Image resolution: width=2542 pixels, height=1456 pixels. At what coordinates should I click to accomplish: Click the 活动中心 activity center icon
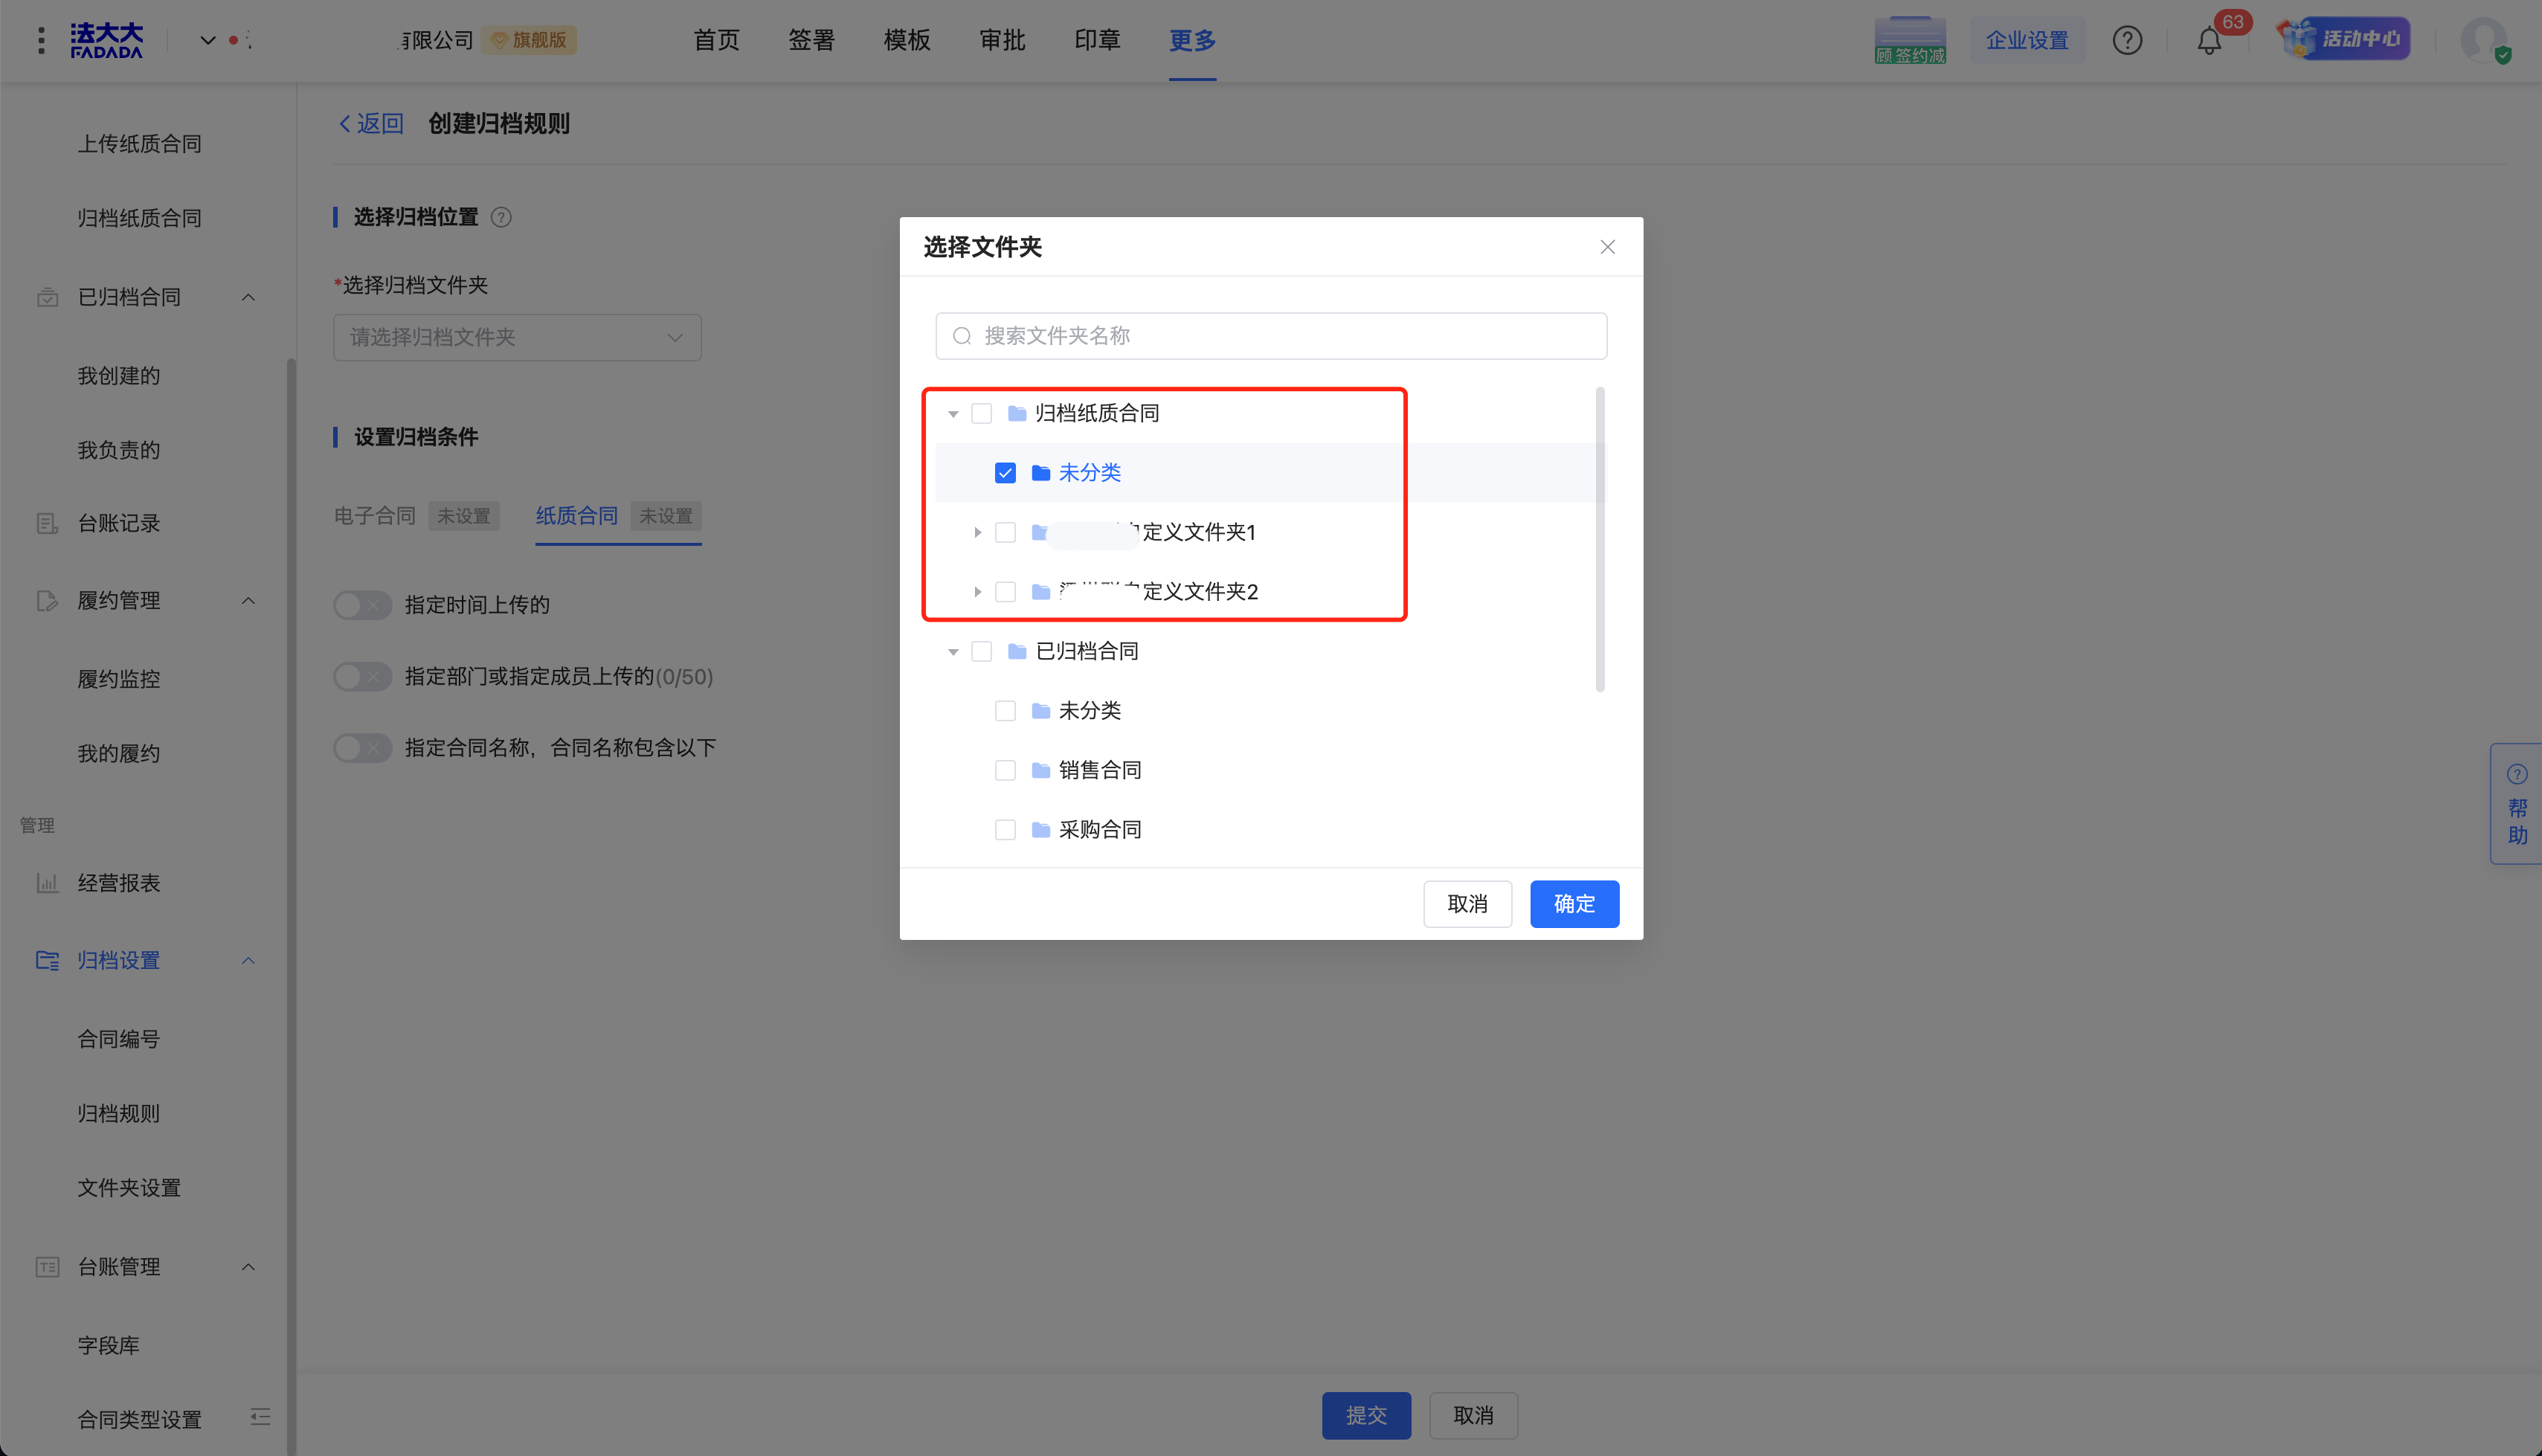tap(2343, 39)
